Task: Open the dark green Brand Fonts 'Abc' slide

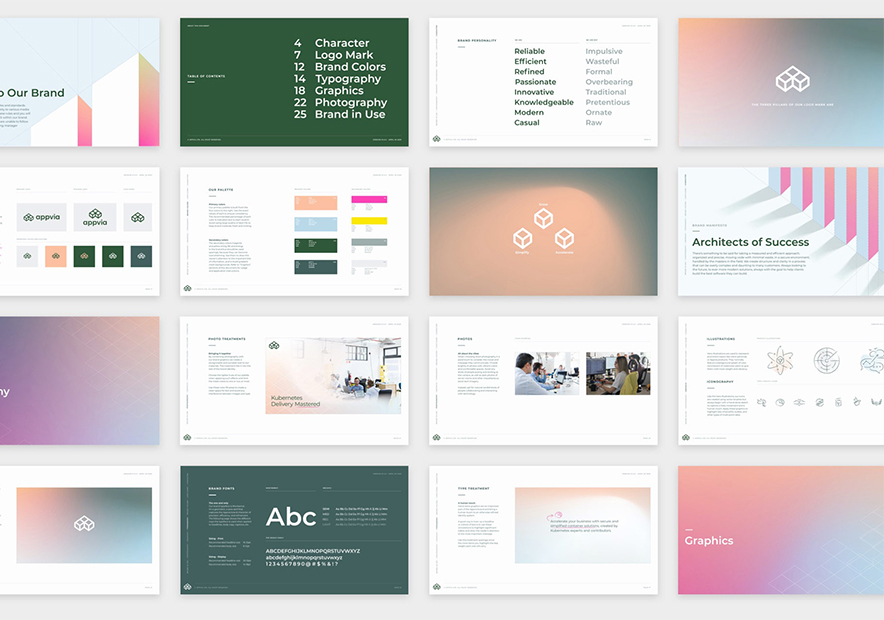Action: tap(294, 530)
